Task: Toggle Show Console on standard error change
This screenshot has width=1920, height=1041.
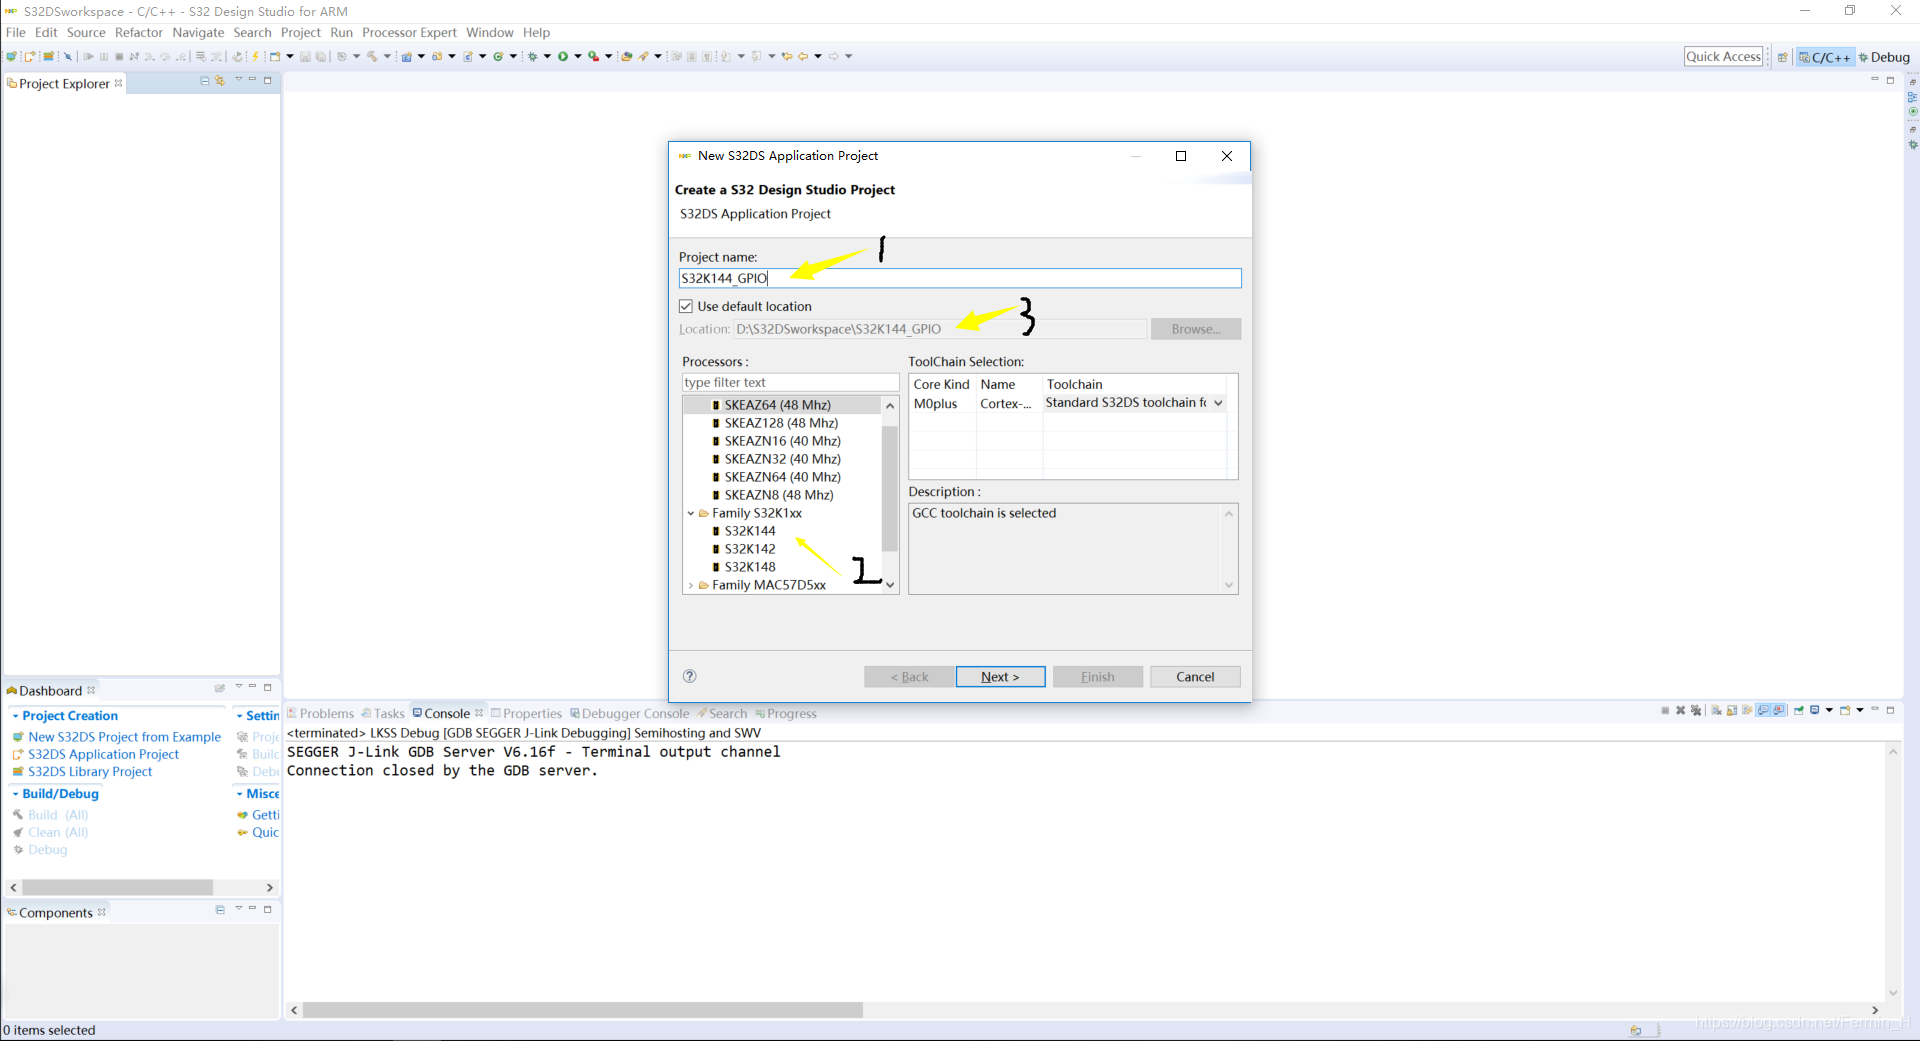Action: point(1779,711)
